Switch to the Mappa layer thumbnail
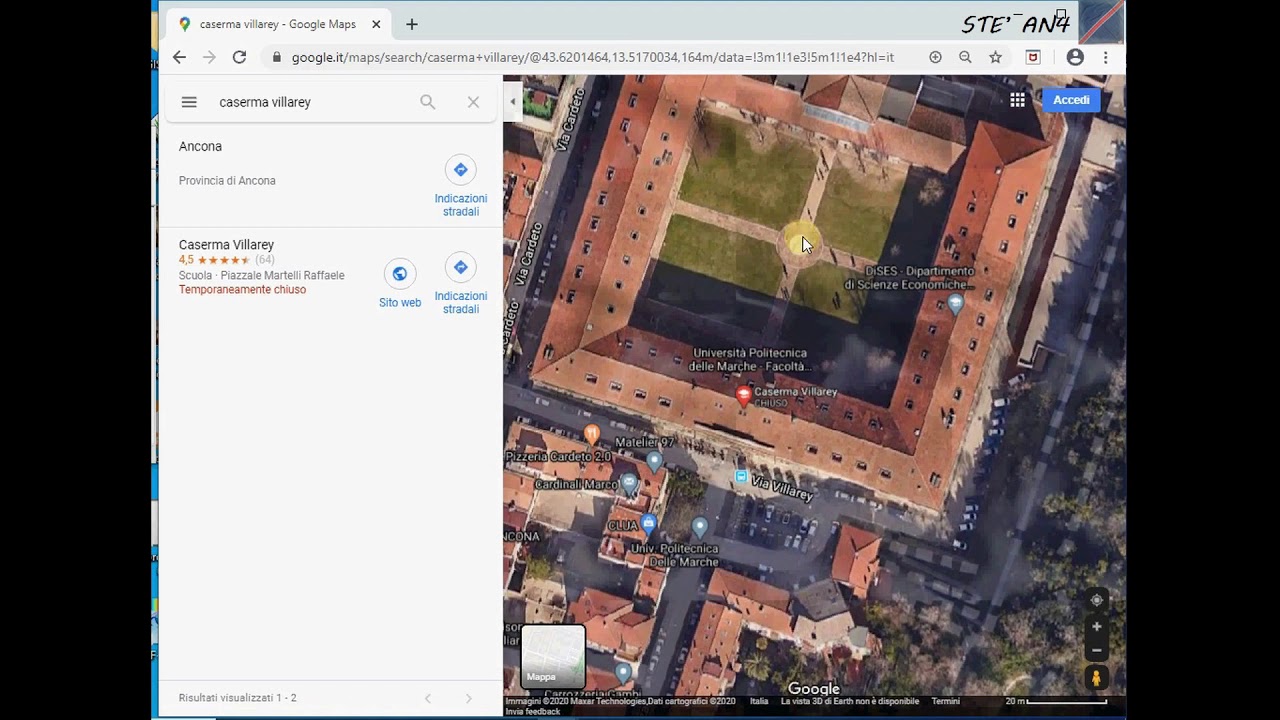Viewport: 1280px width, 720px height. tap(553, 656)
